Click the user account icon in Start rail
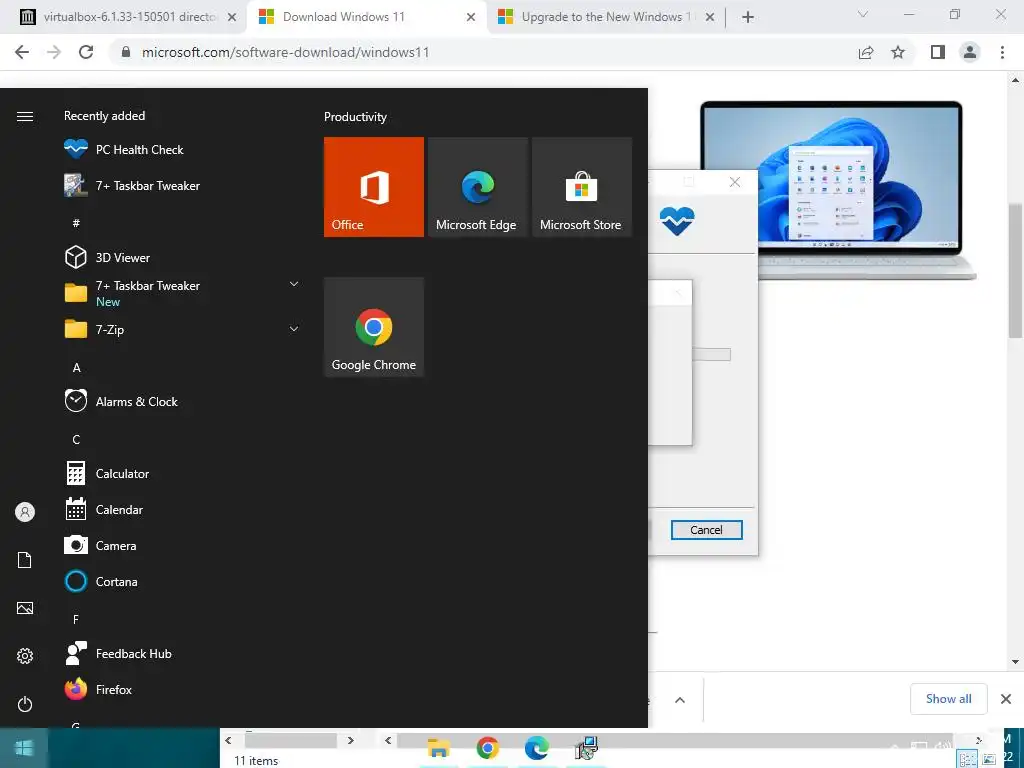The width and height of the screenshot is (1024, 768). point(25,512)
